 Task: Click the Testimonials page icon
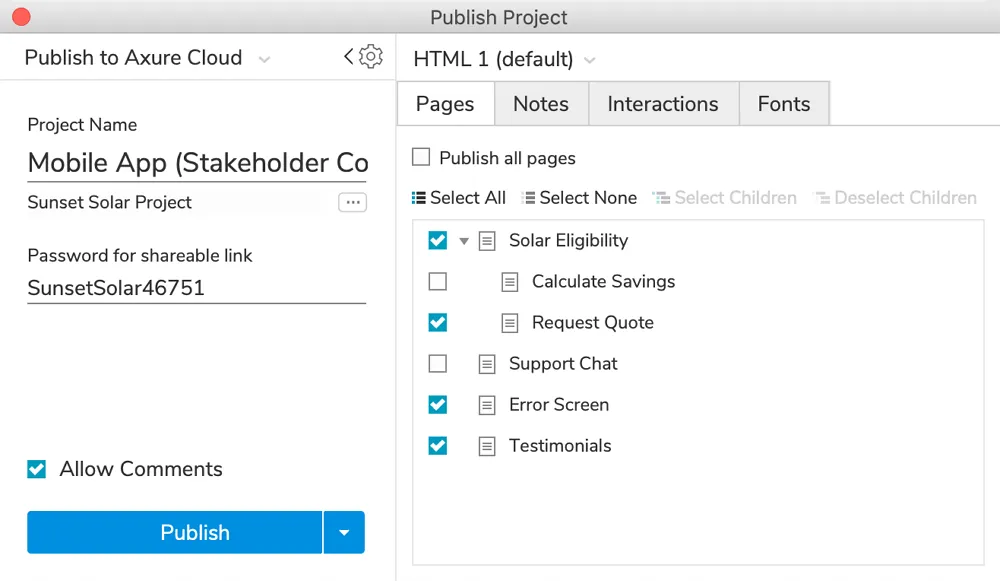point(487,446)
